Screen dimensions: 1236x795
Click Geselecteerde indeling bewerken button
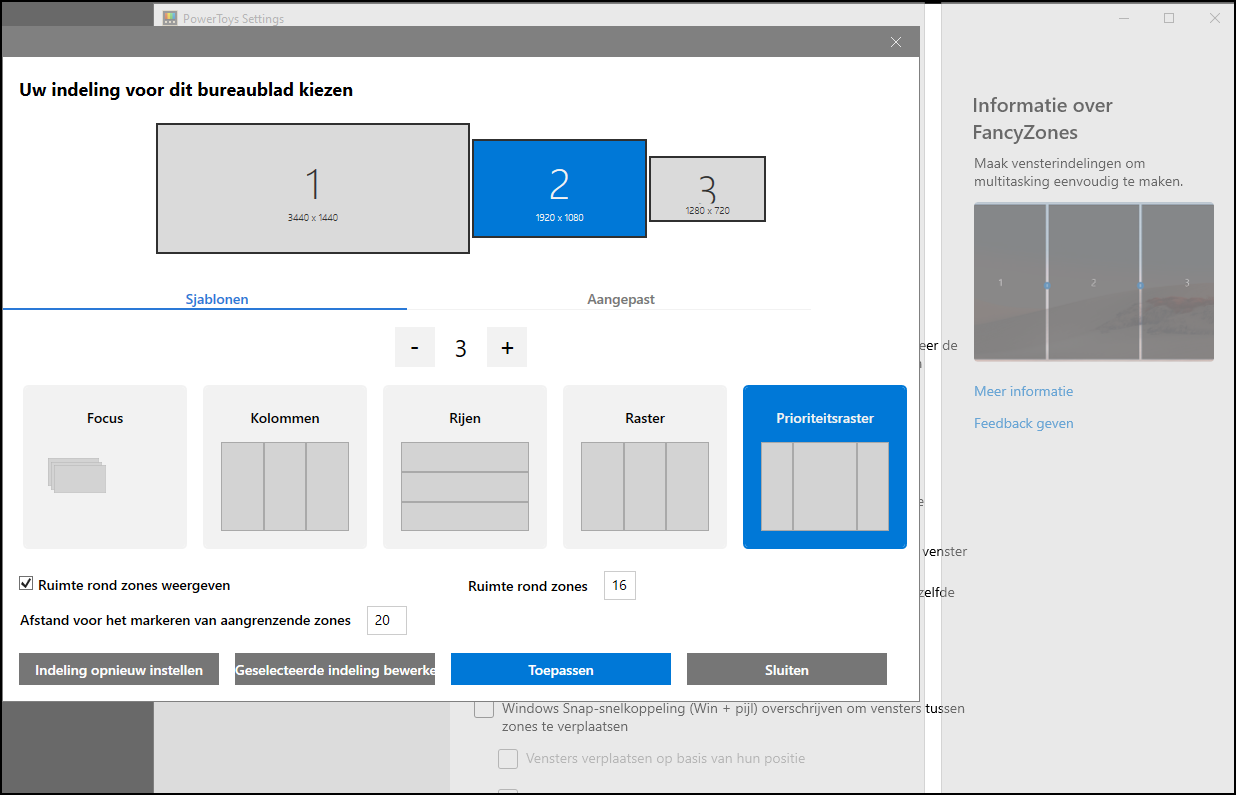pyautogui.click(x=335, y=669)
